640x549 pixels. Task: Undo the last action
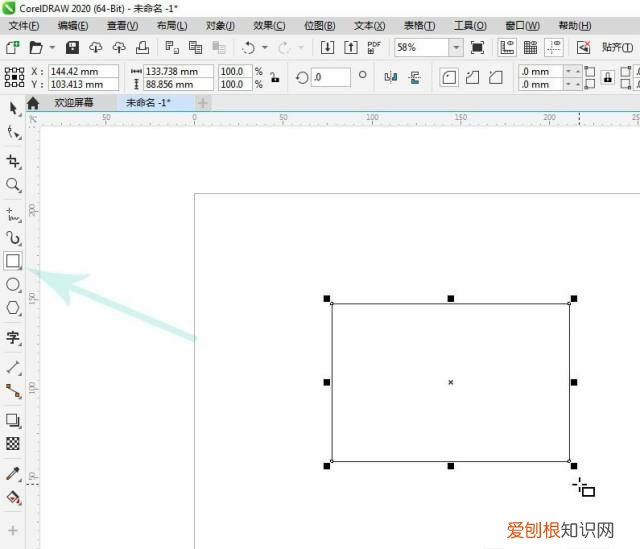[248, 47]
